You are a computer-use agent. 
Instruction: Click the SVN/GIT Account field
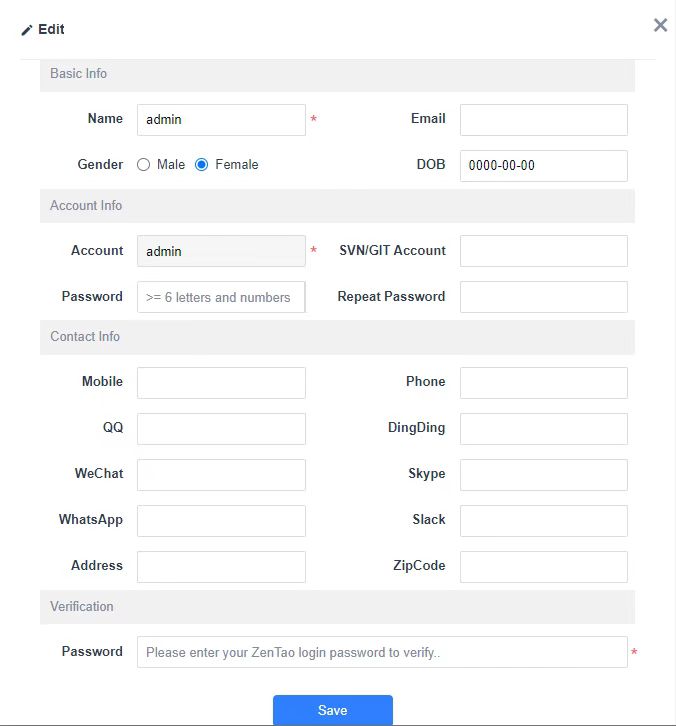click(x=543, y=251)
